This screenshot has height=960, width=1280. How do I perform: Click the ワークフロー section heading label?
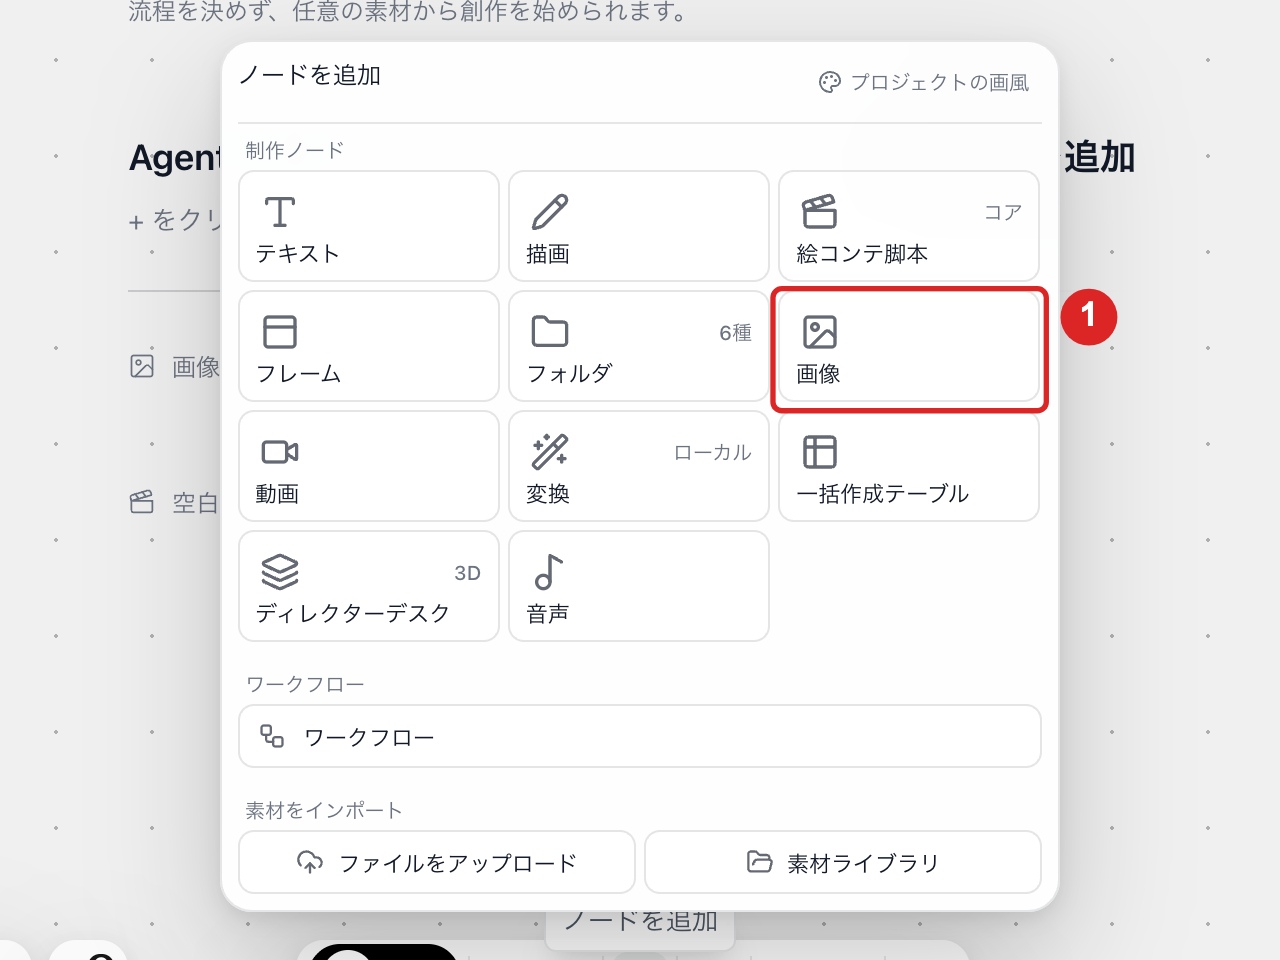(x=305, y=684)
